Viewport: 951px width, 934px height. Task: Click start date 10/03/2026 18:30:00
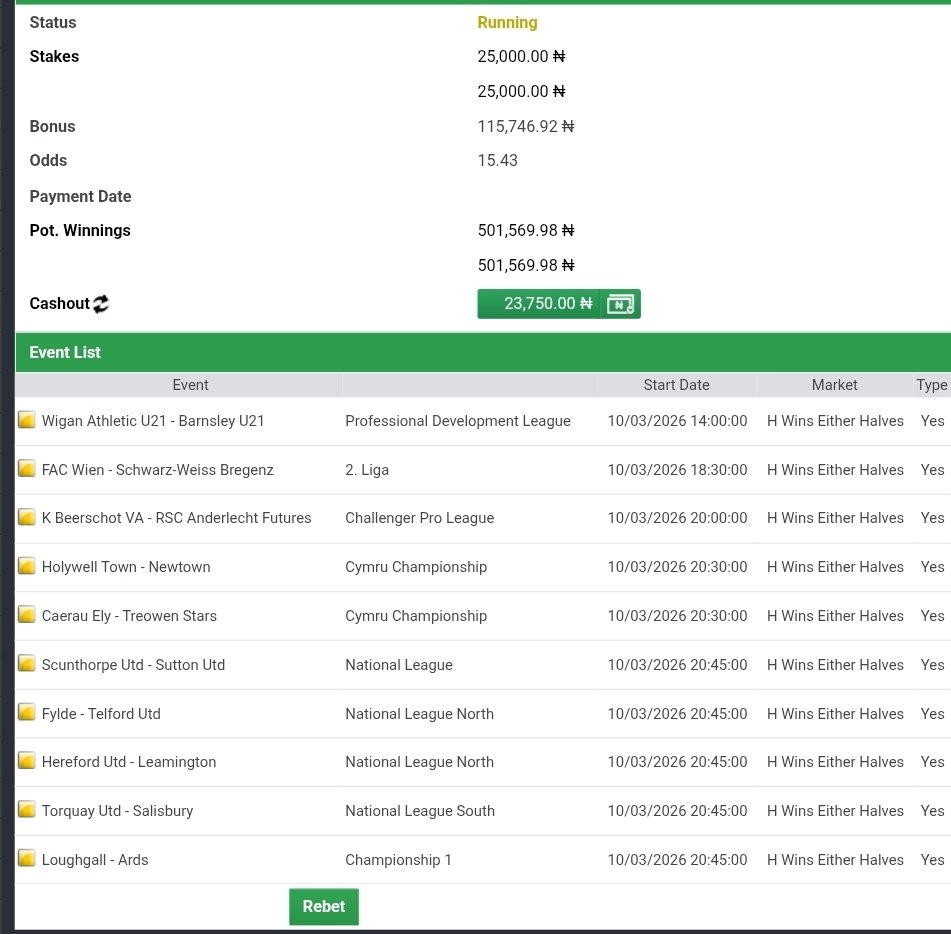click(x=677, y=470)
